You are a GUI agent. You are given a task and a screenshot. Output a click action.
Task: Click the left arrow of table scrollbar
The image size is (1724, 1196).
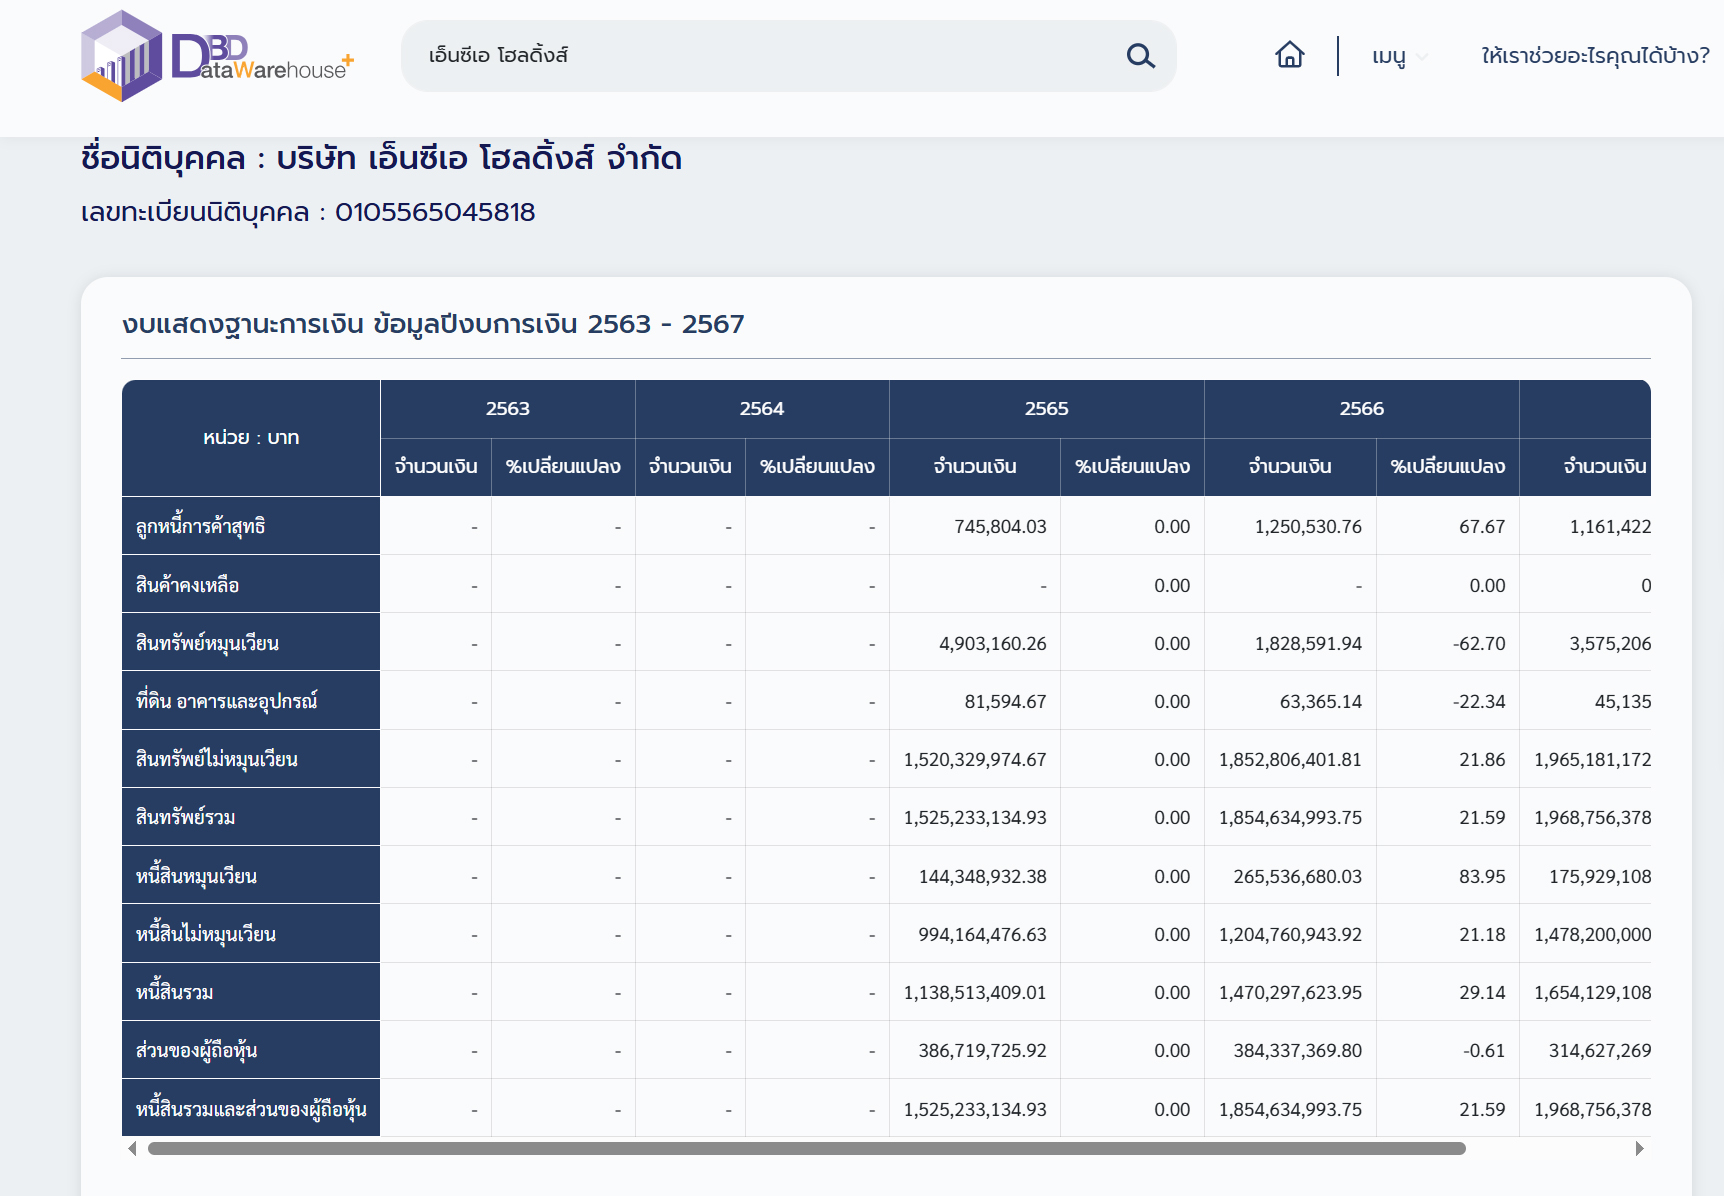[132, 1149]
